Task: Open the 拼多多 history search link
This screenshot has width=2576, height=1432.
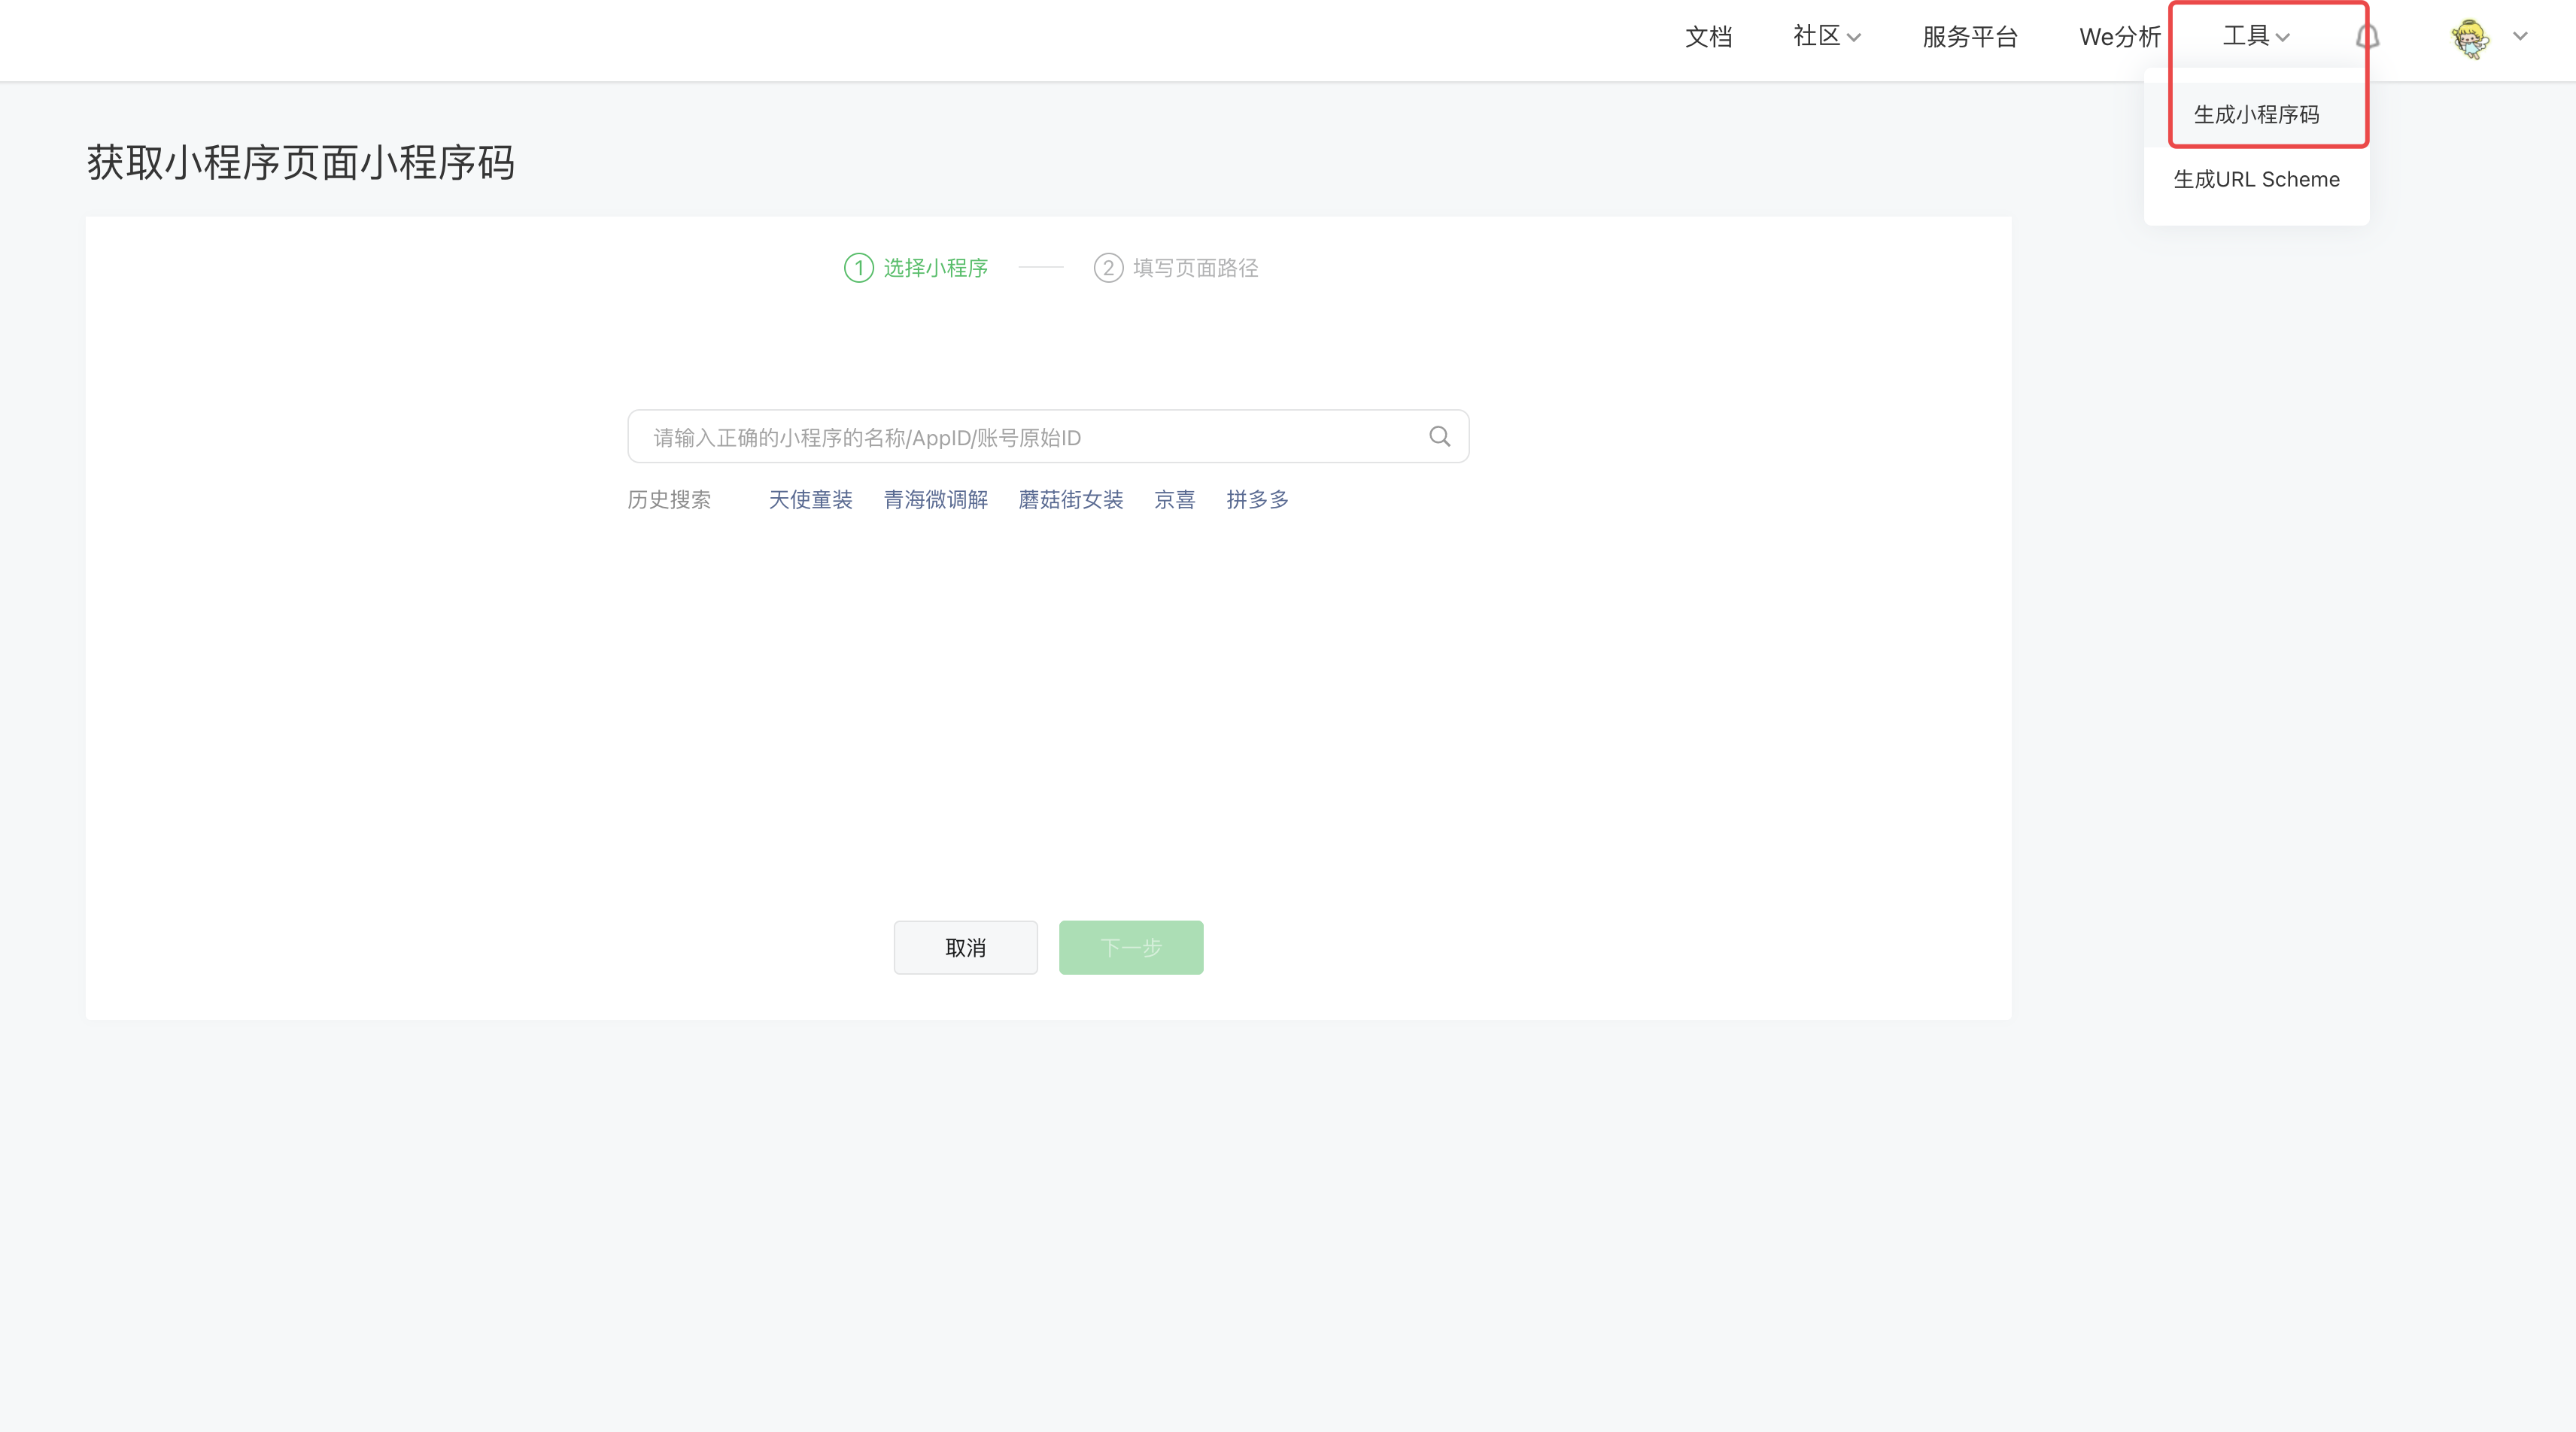Action: [x=1257, y=500]
